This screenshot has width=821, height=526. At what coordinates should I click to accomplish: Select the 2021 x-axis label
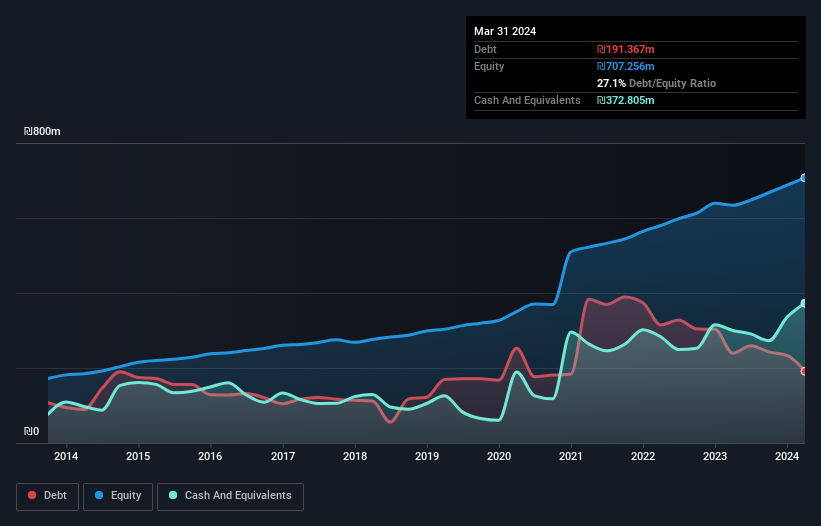pos(571,456)
